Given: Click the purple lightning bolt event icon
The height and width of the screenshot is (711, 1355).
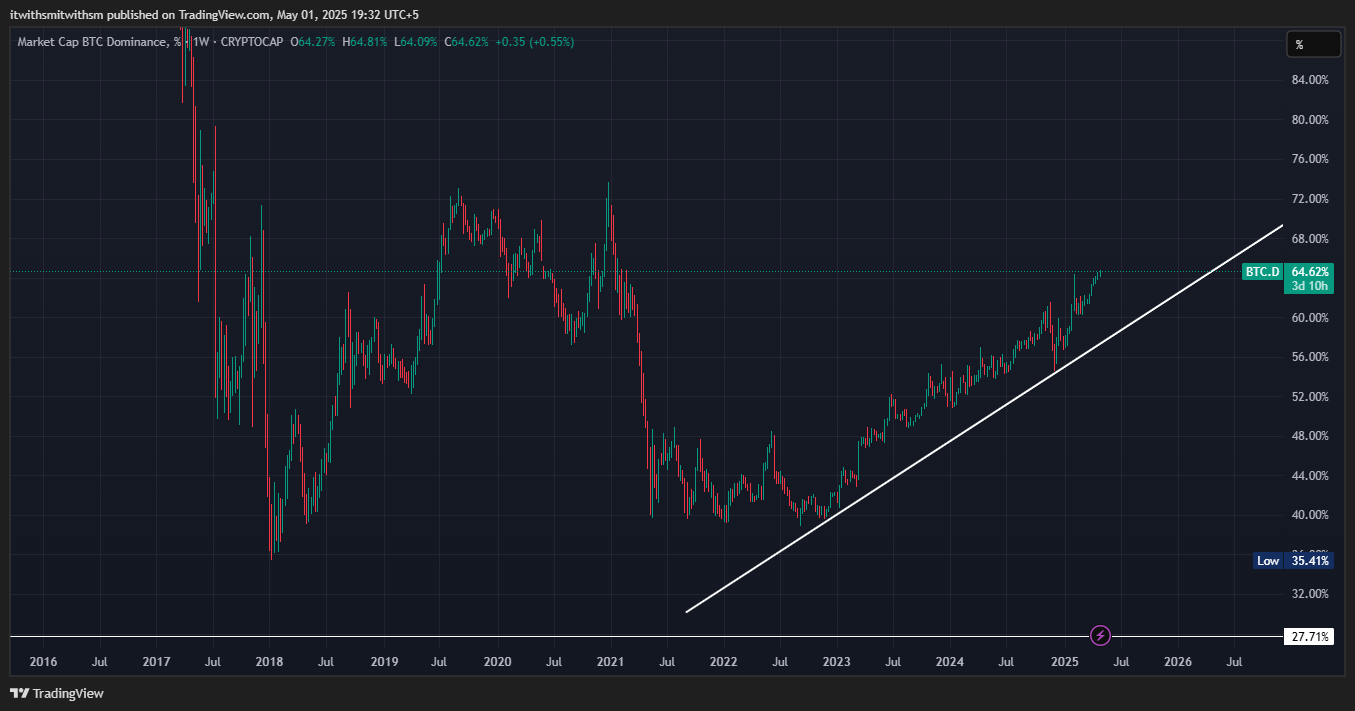Looking at the screenshot, I should [1100, 635].
